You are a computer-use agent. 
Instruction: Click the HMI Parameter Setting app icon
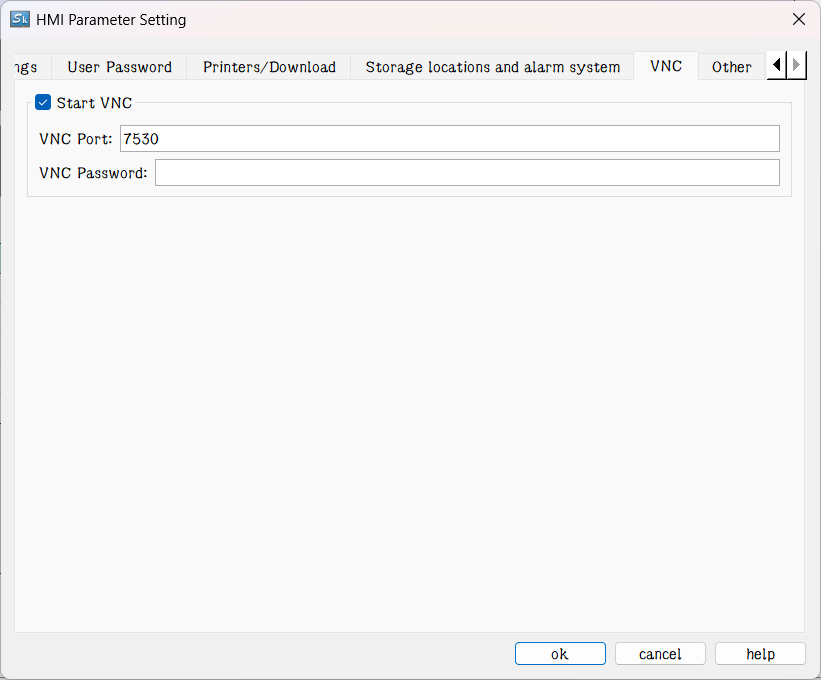(x=20, y=19)
